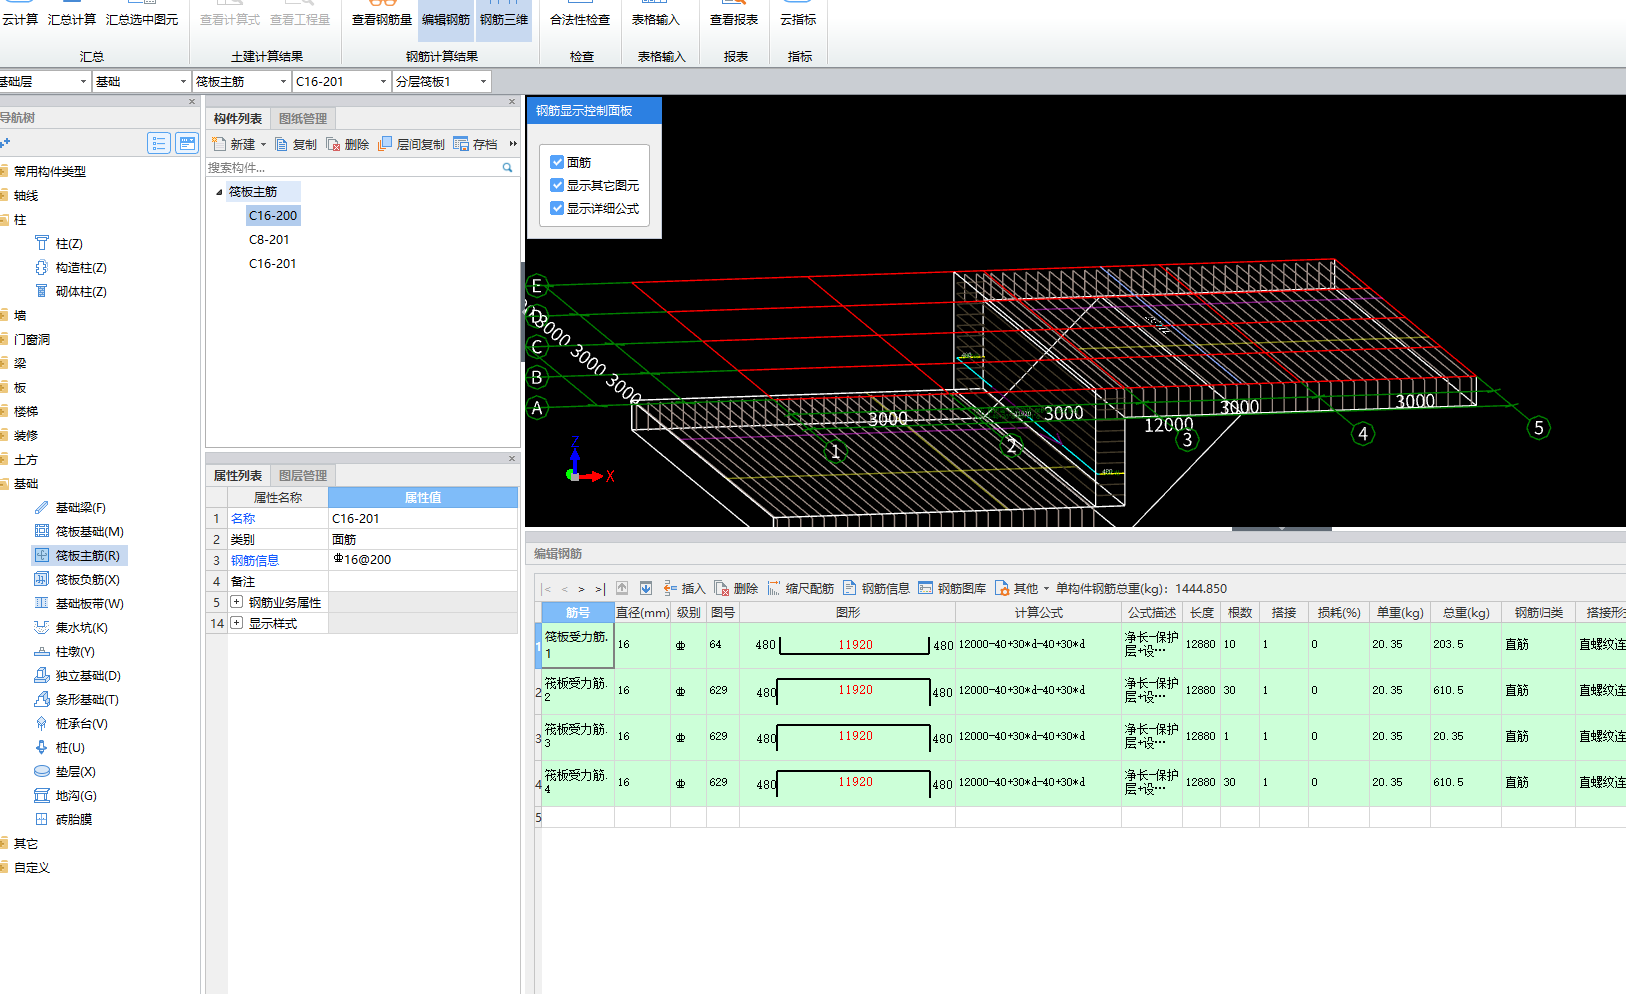
Task: Open 钢筋信息 rebar info
Action: [876, 588]
